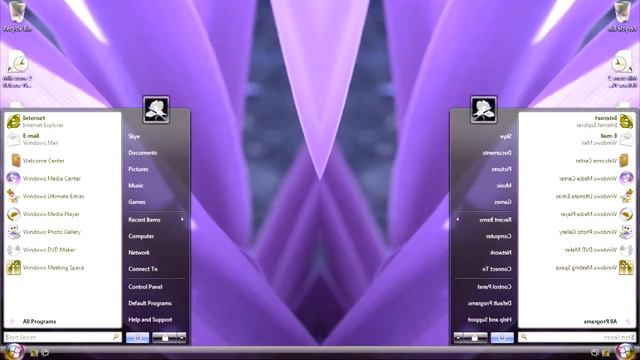
Task: Open Windows Photo Gallery icon in mirrored menu
Action: 626,232
